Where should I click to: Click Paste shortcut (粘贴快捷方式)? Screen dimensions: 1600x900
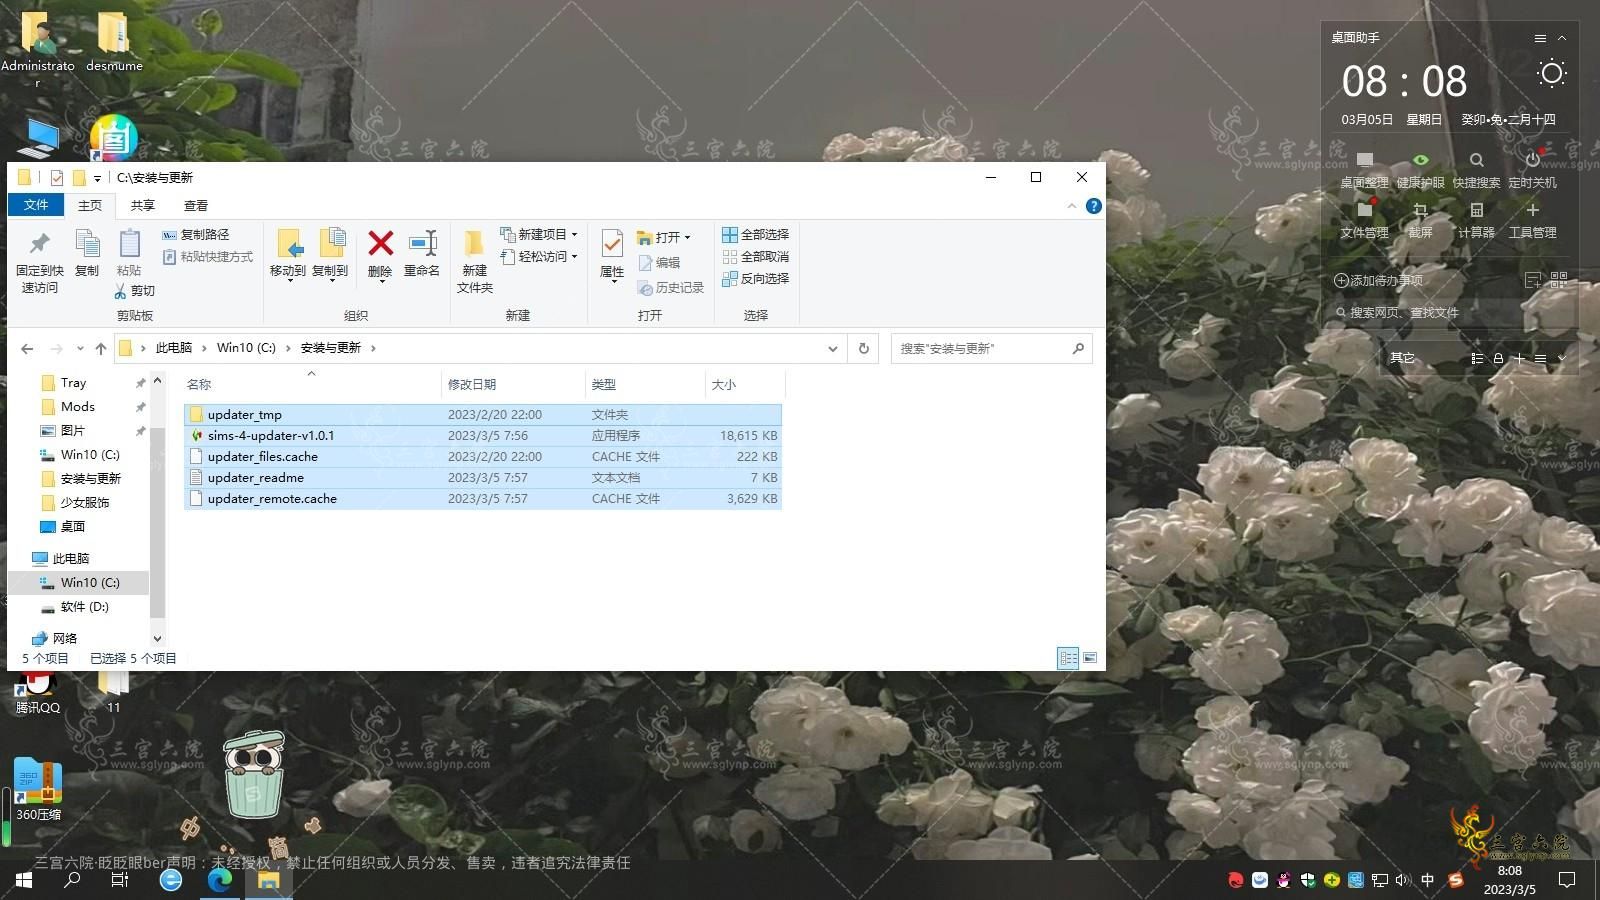207,257
